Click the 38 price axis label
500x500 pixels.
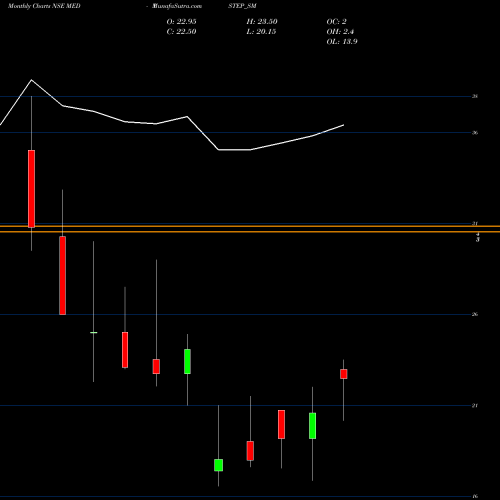[x=475, y=96]
